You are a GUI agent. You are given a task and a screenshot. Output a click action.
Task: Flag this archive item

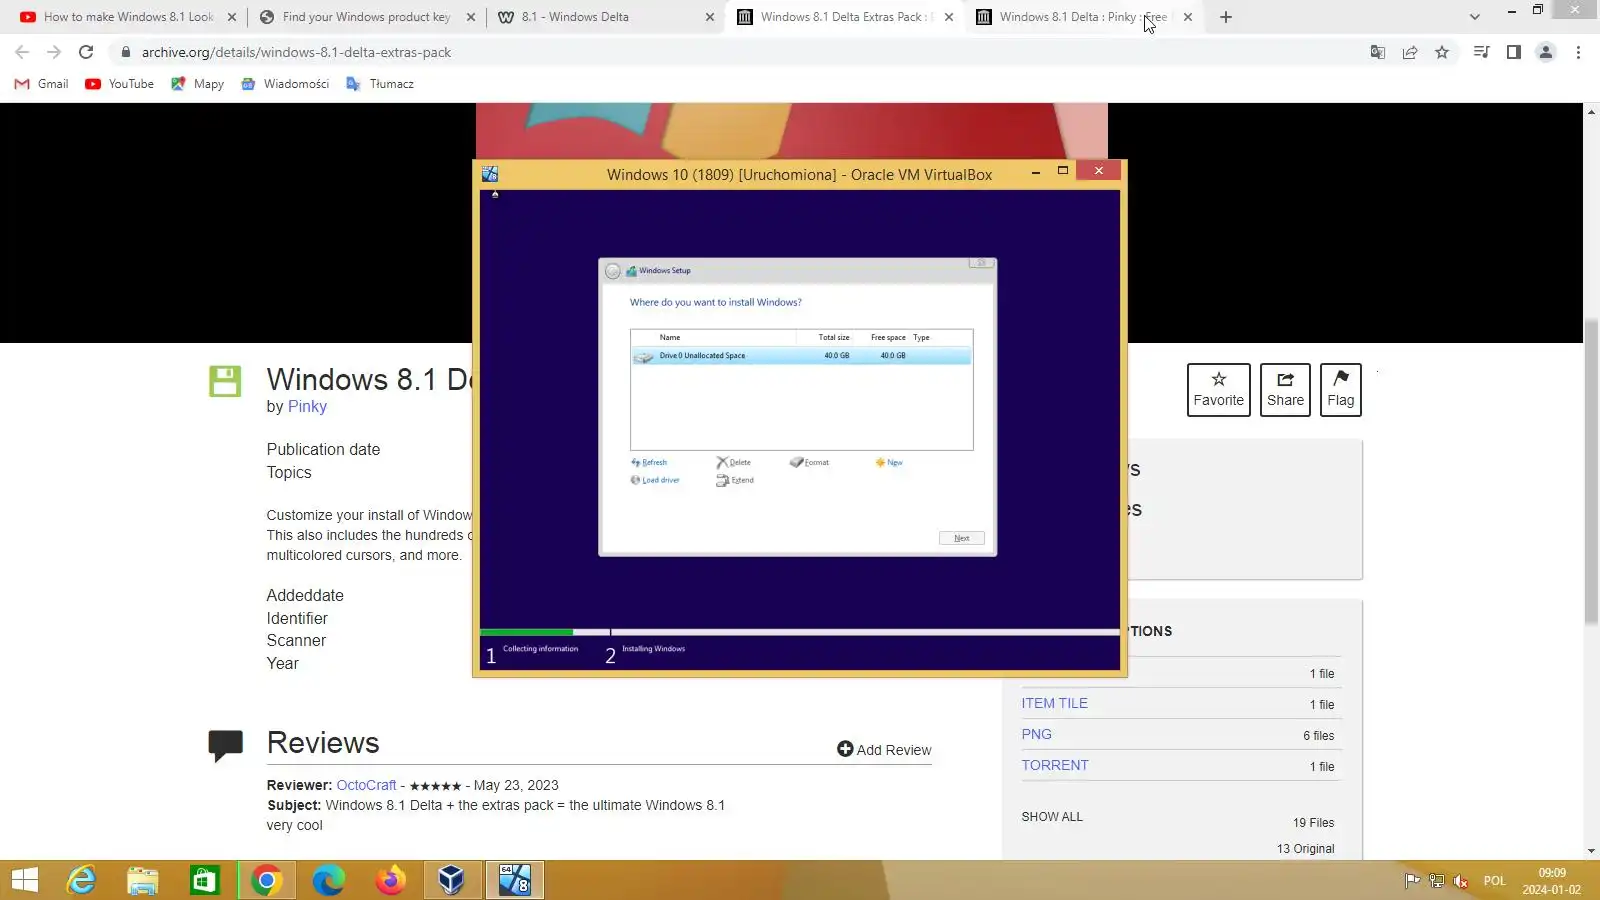pyautogui.click(x=1341, y=390)
